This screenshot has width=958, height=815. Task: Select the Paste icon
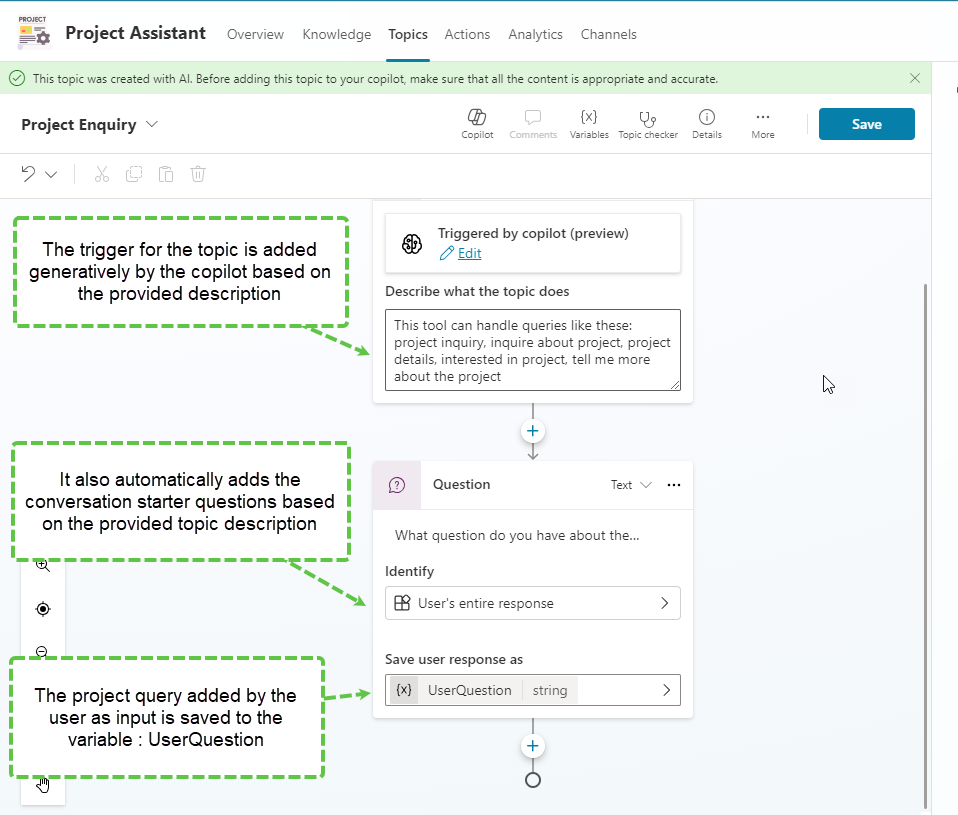(x=166, y=173)
